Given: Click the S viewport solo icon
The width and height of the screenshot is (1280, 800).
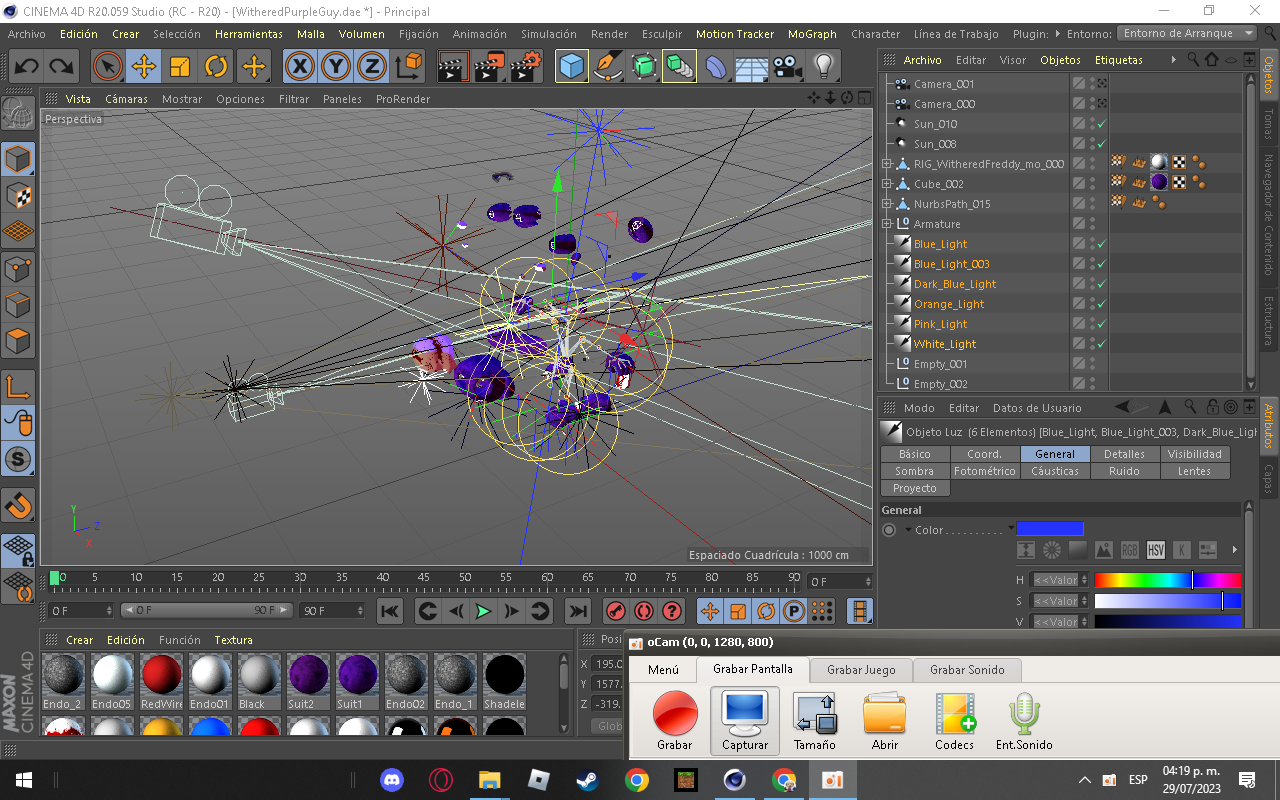Looking at the screenshot, I should [18, 459].
